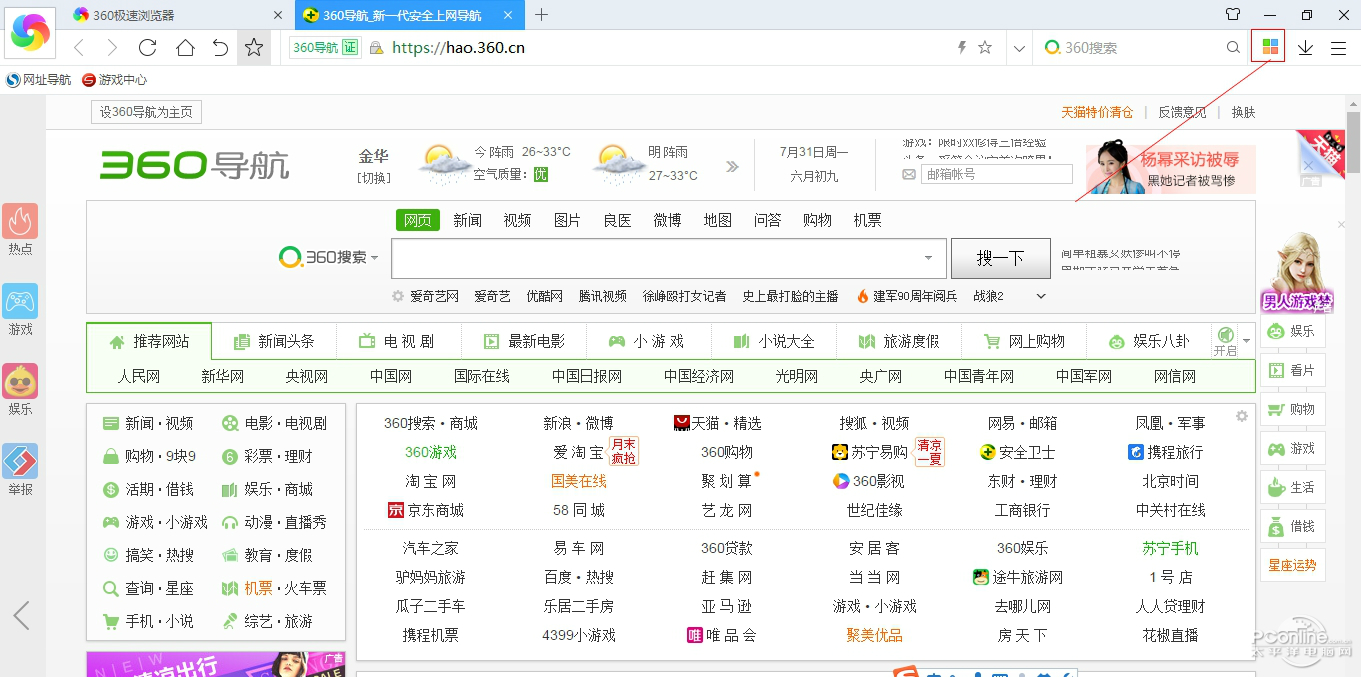Click search magnifier in 360搜索 box

(x=1233, y=48)
